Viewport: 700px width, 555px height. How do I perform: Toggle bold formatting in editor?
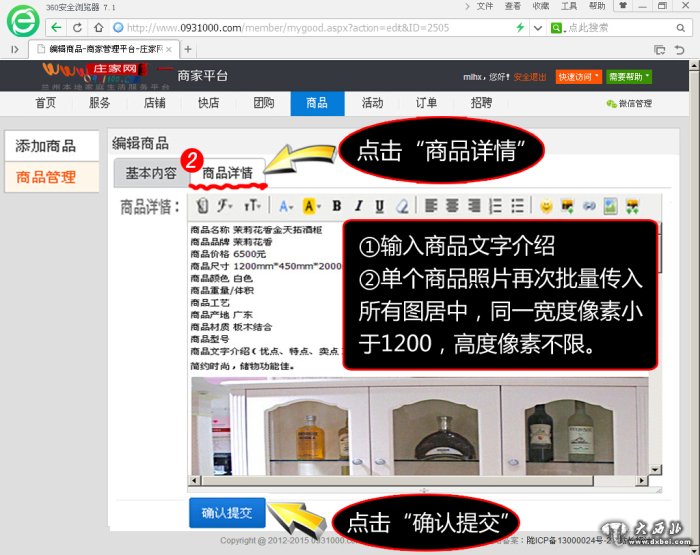336,206
